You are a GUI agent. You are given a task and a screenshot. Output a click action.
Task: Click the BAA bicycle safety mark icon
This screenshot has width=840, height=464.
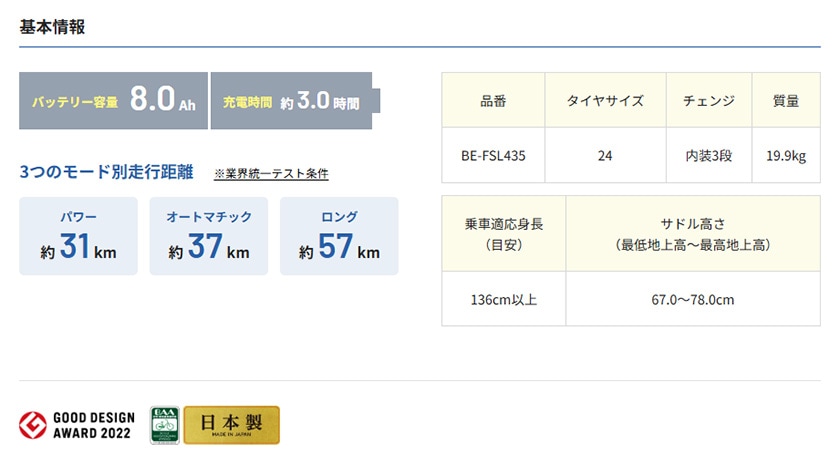pos(164,425)
